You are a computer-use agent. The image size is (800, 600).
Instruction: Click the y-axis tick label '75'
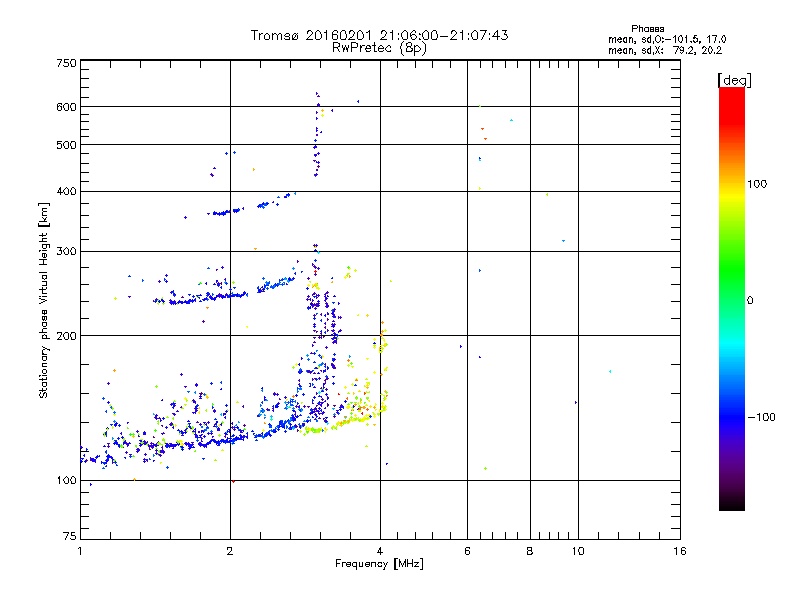(70, 536)
